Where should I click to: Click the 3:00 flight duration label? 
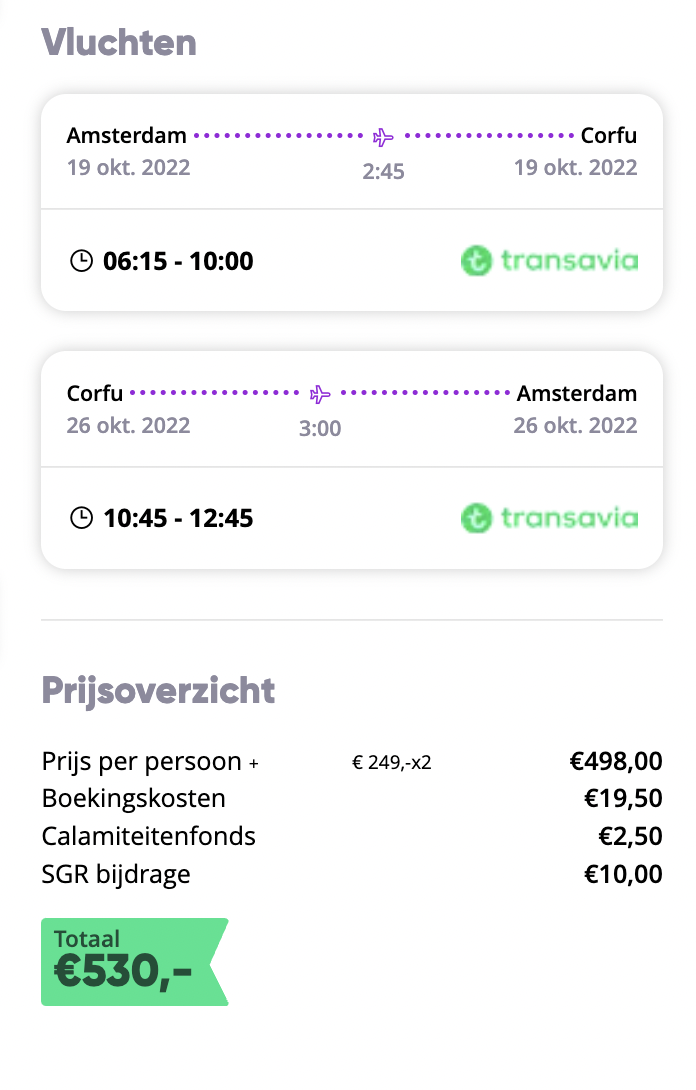click(320, 428)
